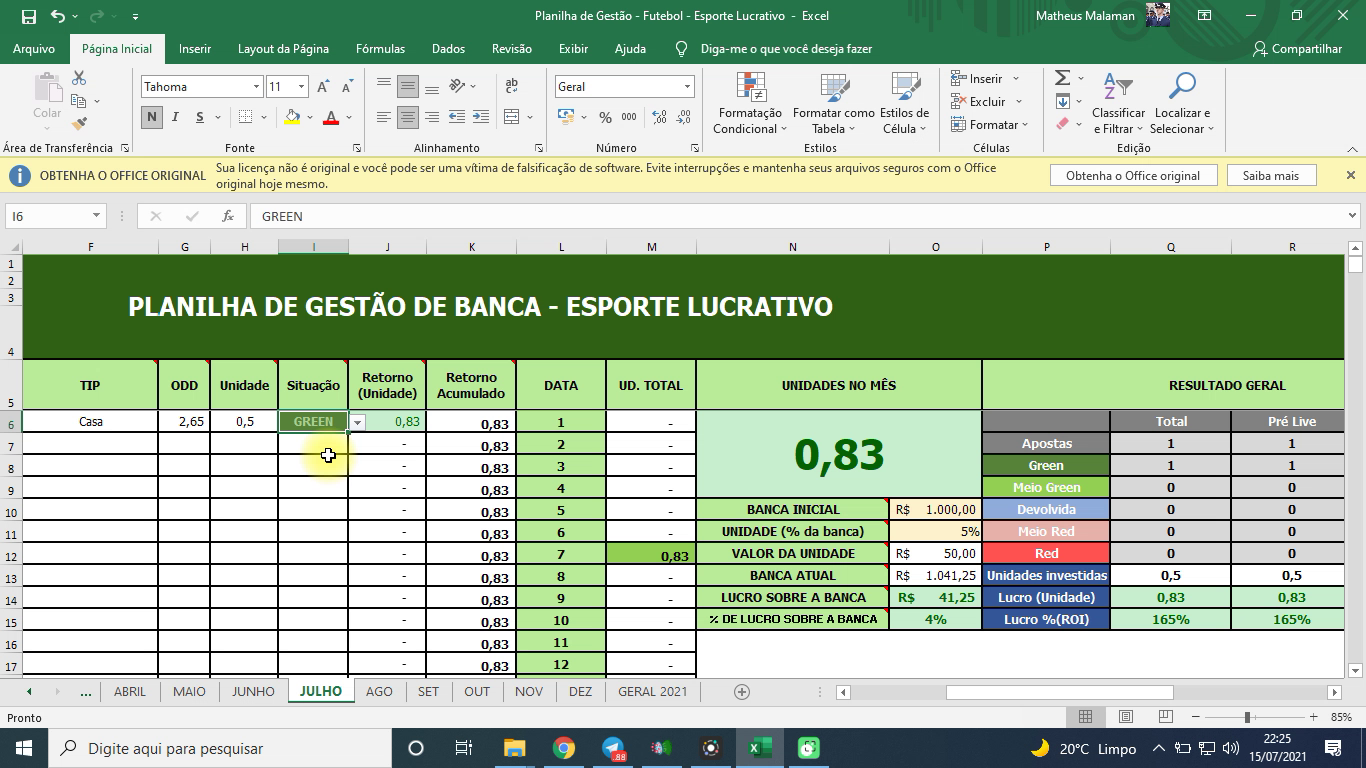
Task: Click the Fill down icon
Action: pos(1063,101)
